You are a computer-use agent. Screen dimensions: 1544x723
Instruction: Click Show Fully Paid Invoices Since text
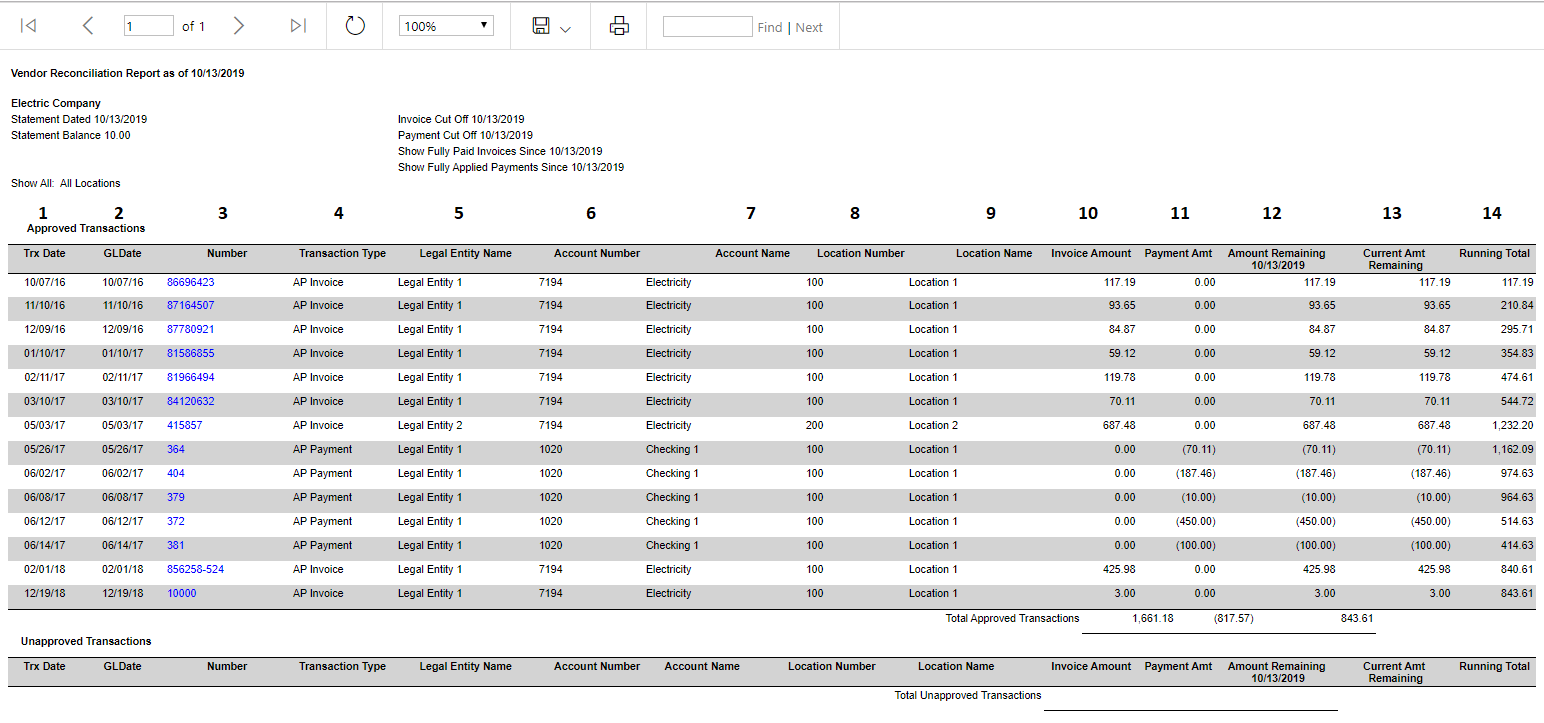point(500,152)
